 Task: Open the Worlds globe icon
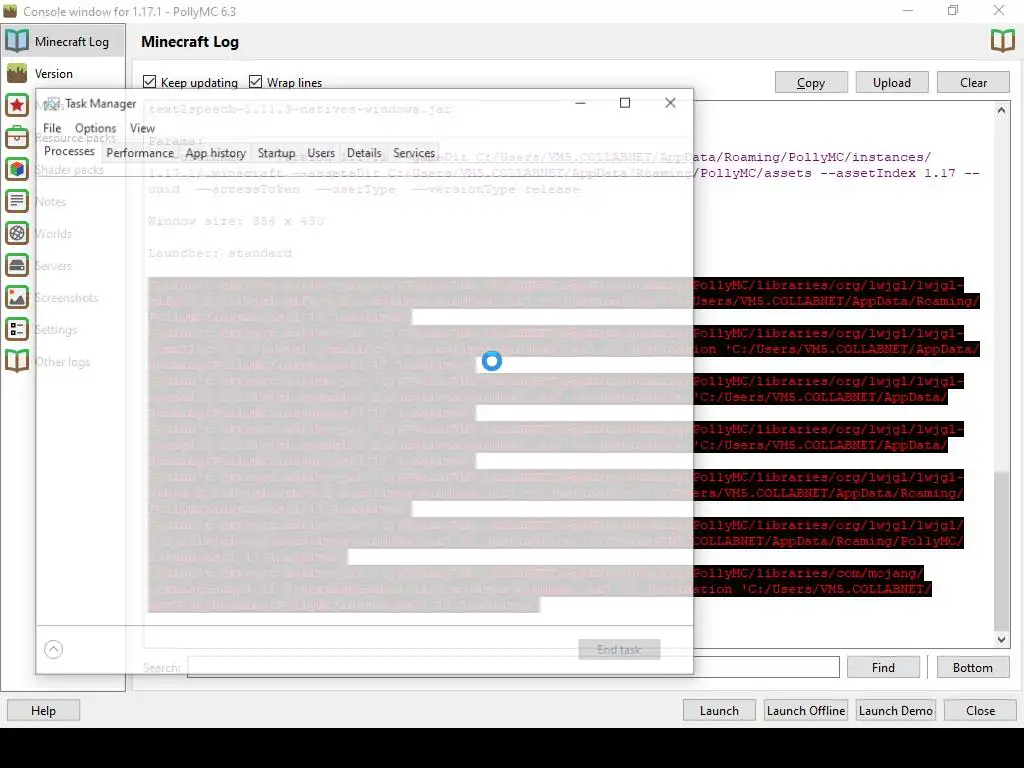[17, 233]
